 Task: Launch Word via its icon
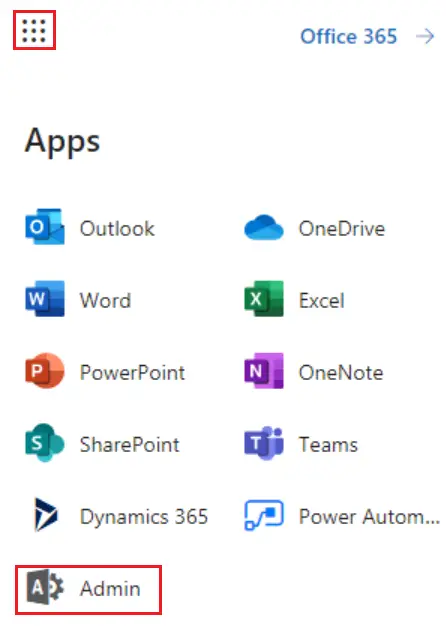click(45, 299)
